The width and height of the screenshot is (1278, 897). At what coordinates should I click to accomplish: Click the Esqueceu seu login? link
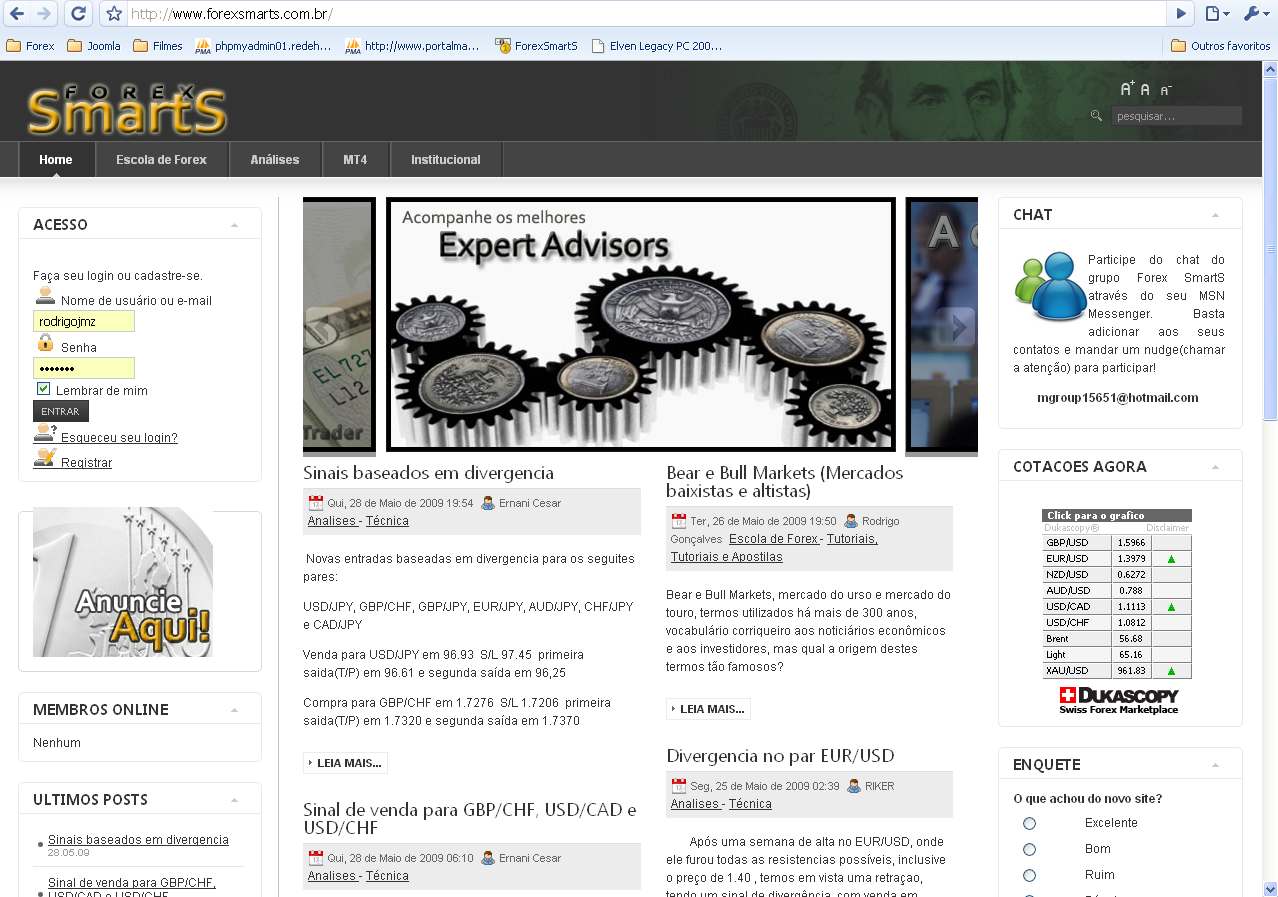(119, 438)
